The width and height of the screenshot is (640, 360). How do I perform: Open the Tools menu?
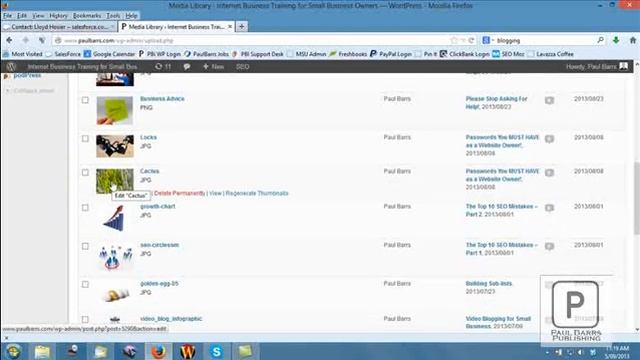pos(113,16)
